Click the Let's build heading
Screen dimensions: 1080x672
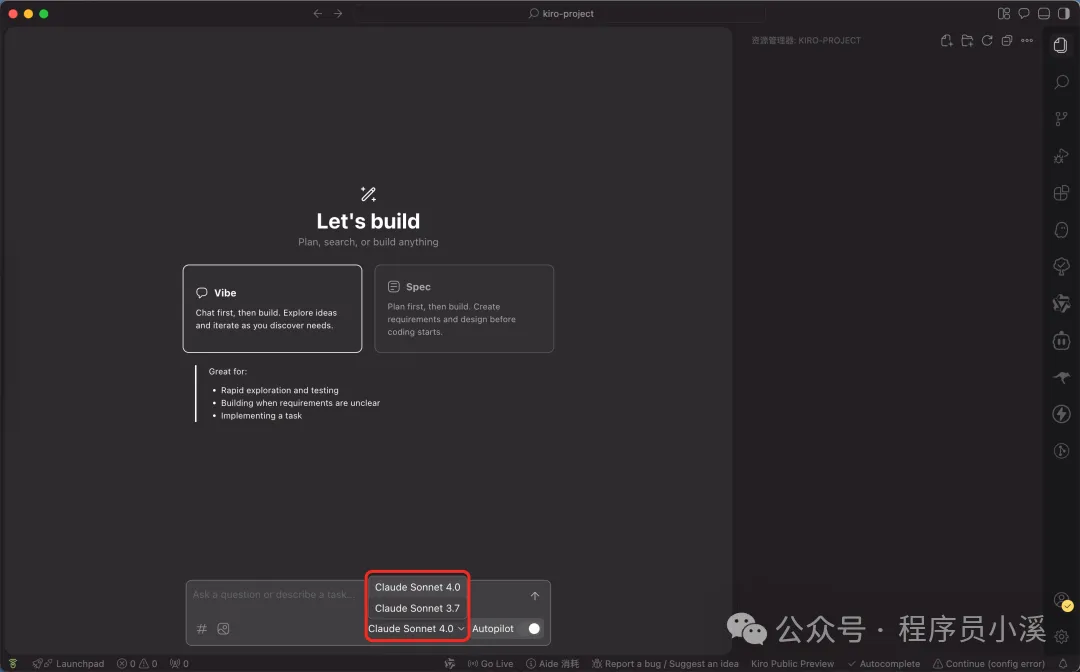(368, 221)
